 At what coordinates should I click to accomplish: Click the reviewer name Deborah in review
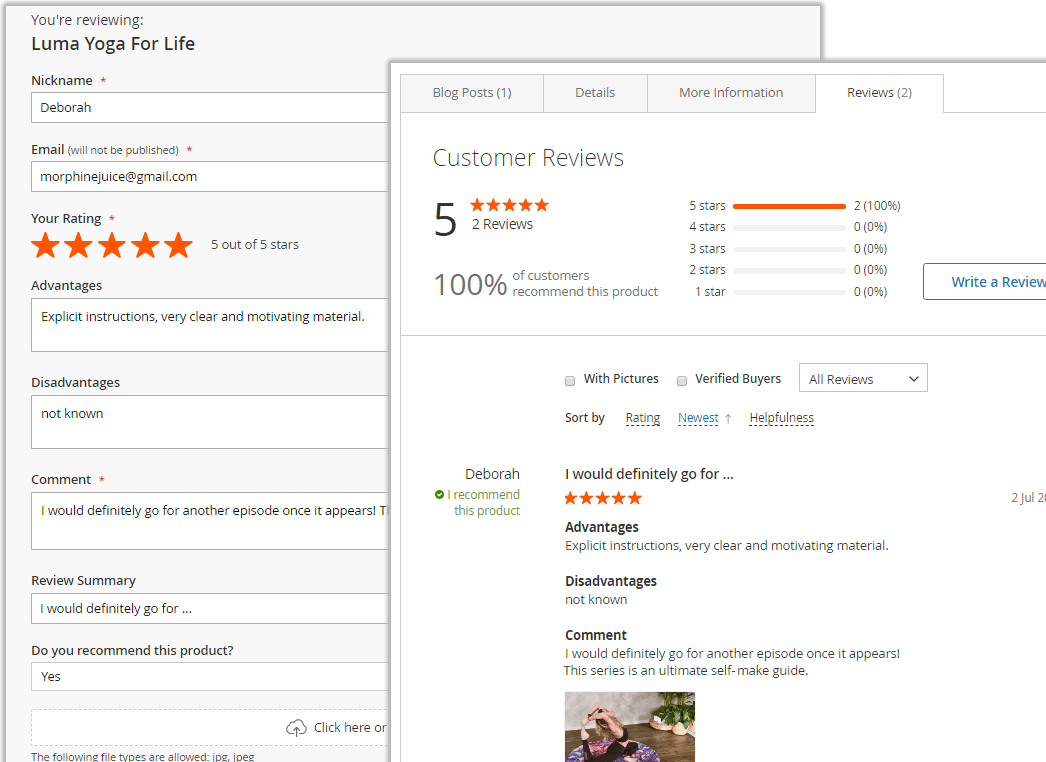(x=492, y=474)
